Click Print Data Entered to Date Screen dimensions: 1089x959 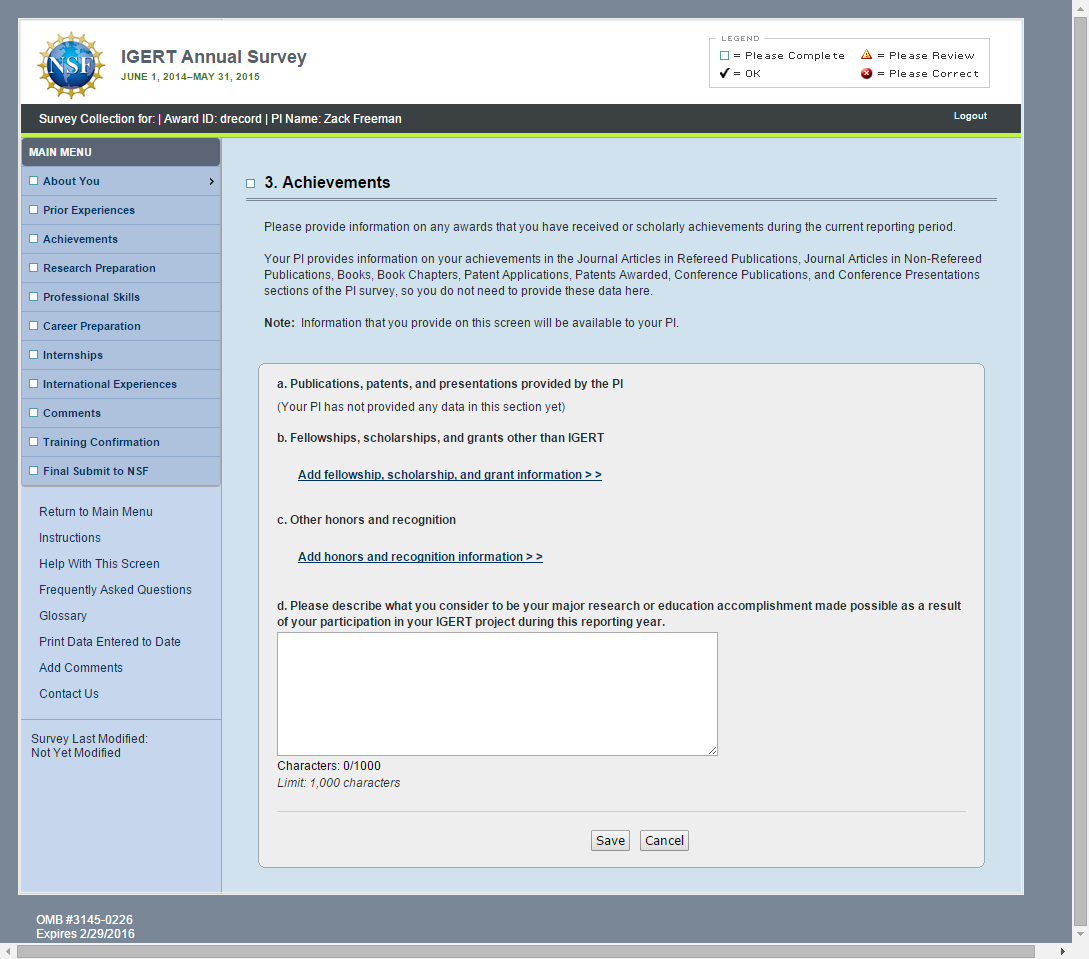(110, 642)
